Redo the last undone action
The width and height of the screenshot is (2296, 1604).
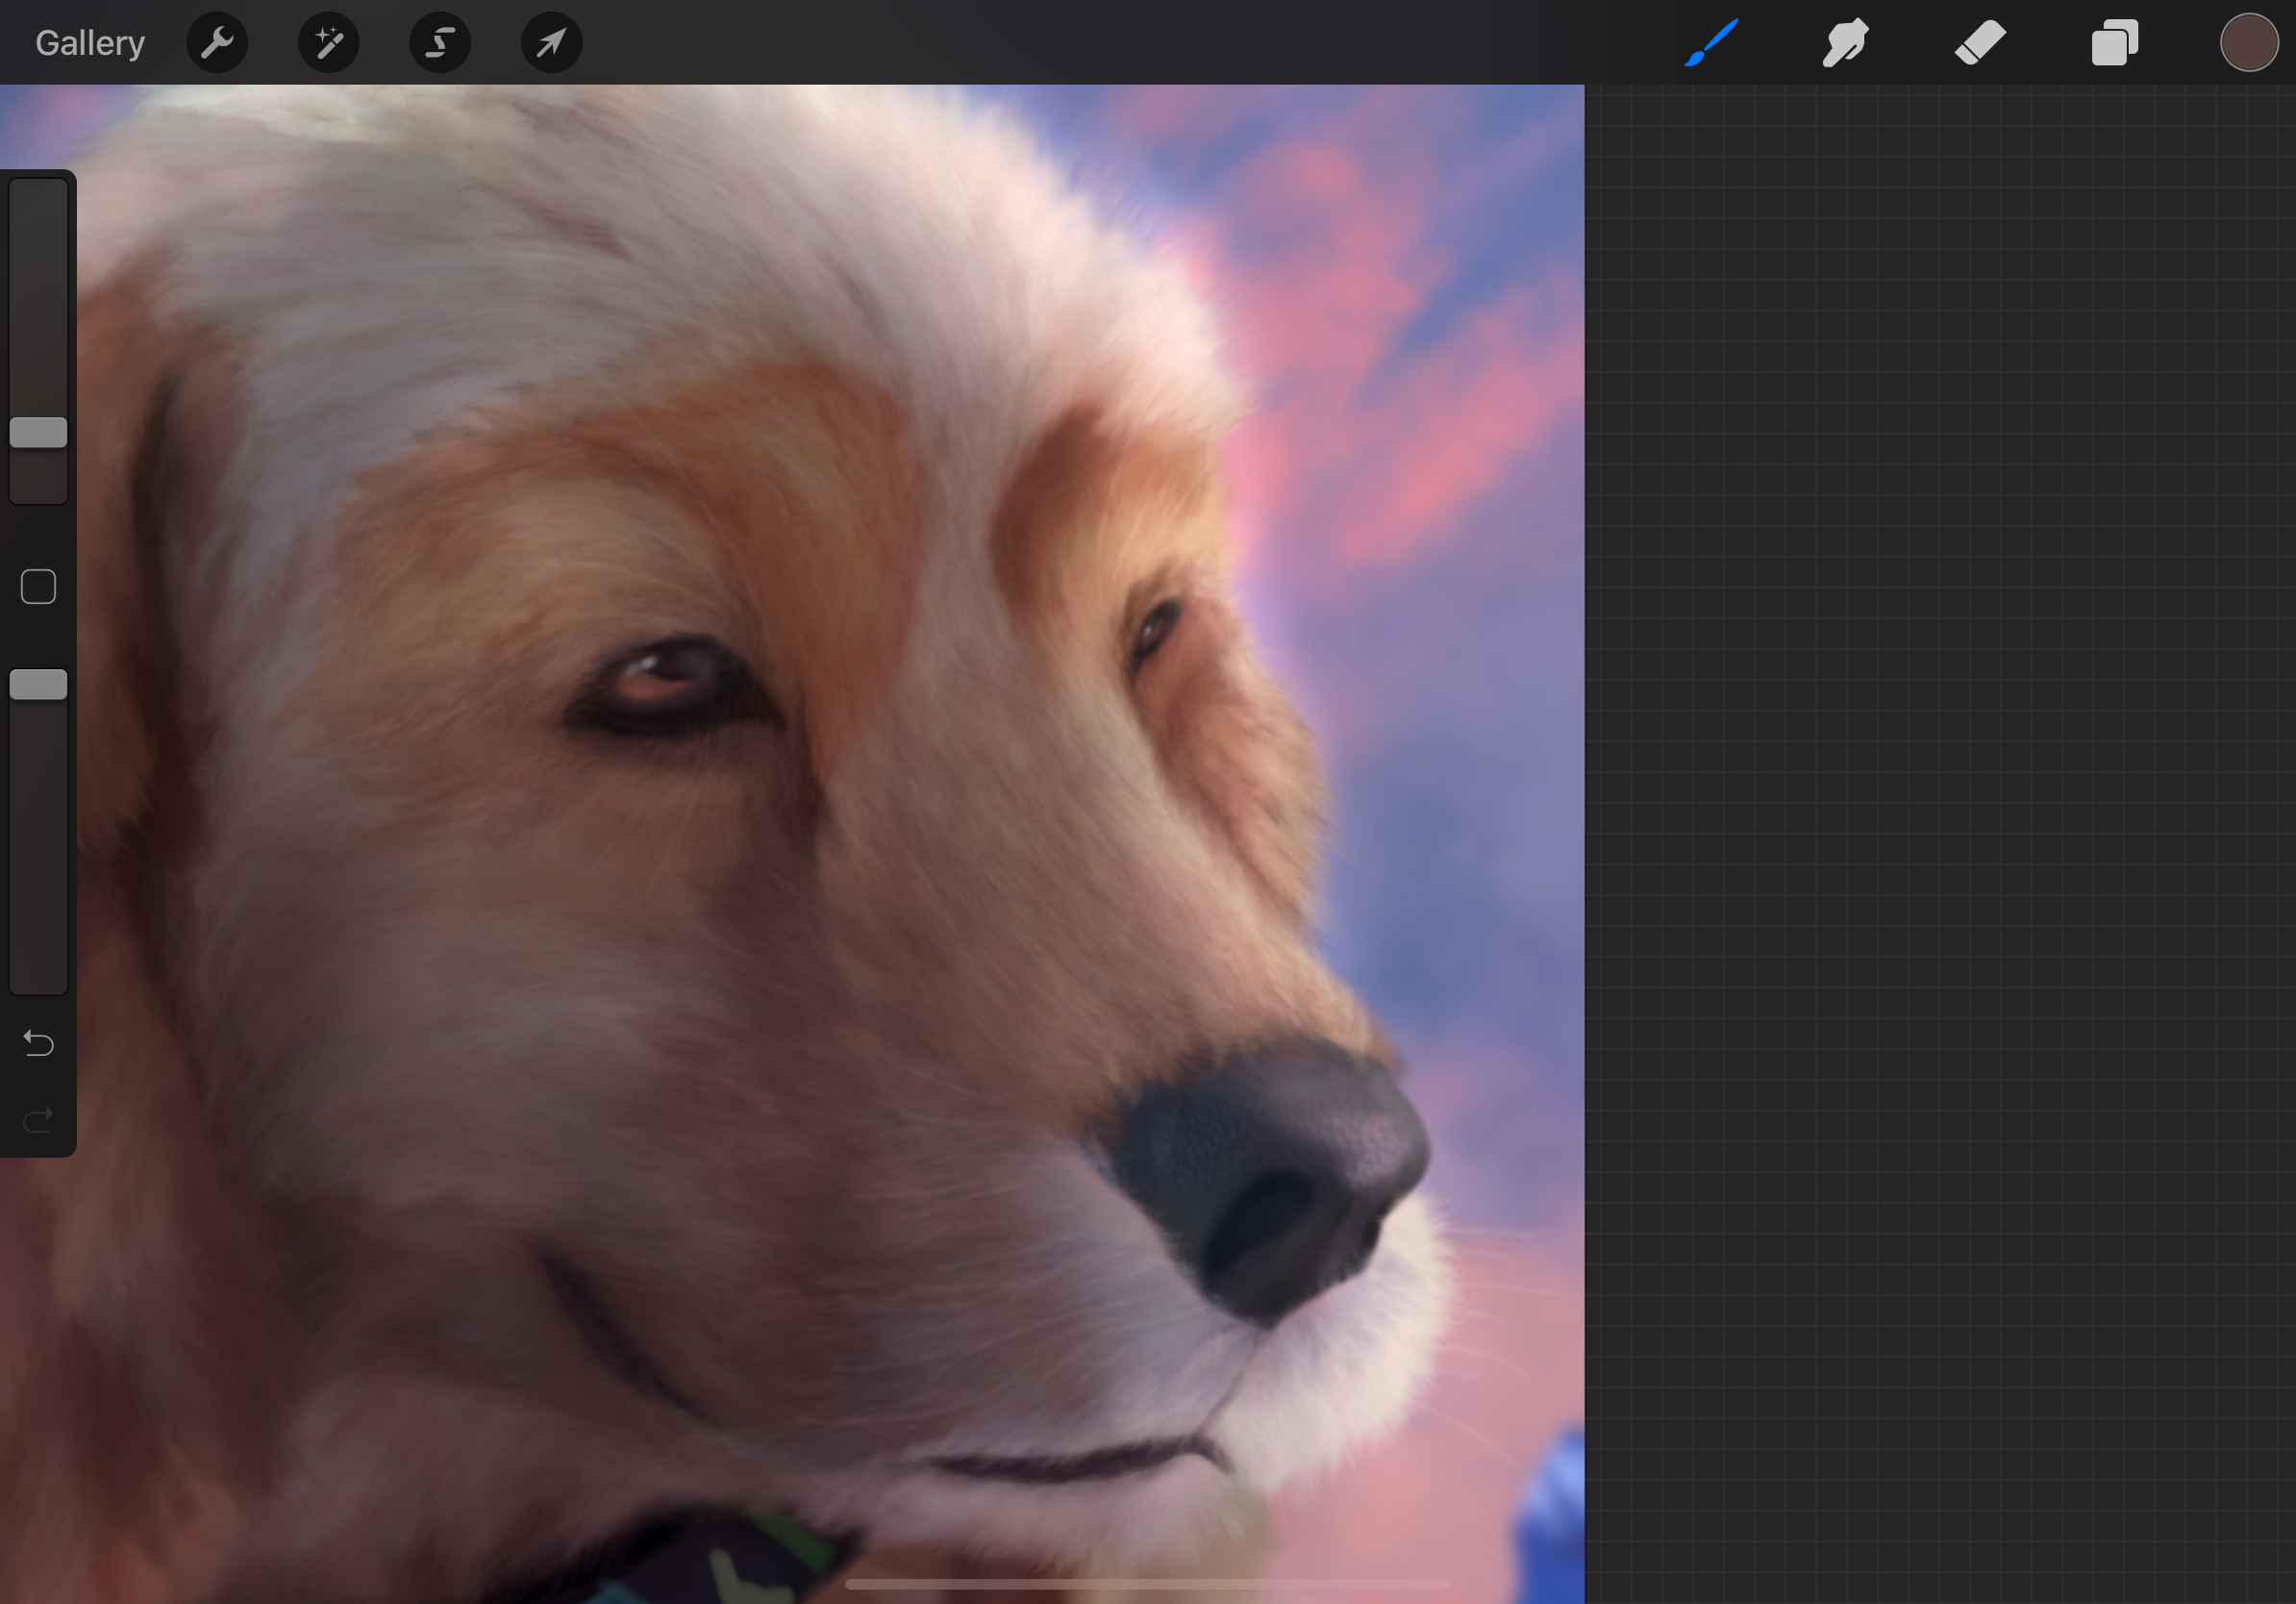[38, 1120]
